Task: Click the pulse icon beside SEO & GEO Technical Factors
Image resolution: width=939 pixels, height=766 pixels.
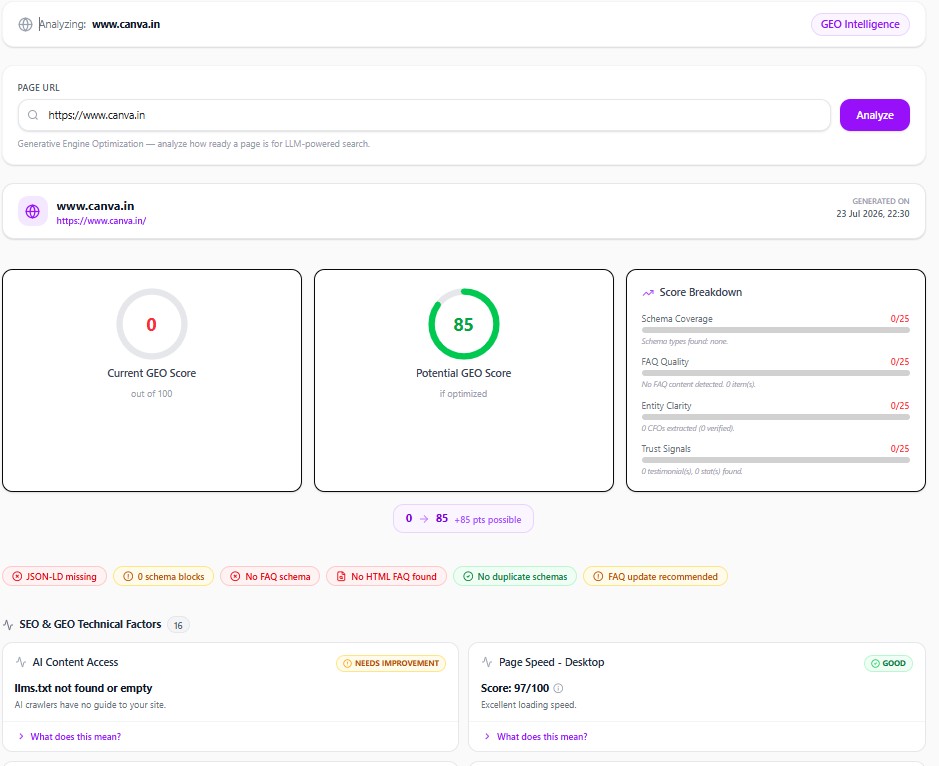Action: point(8,625)
